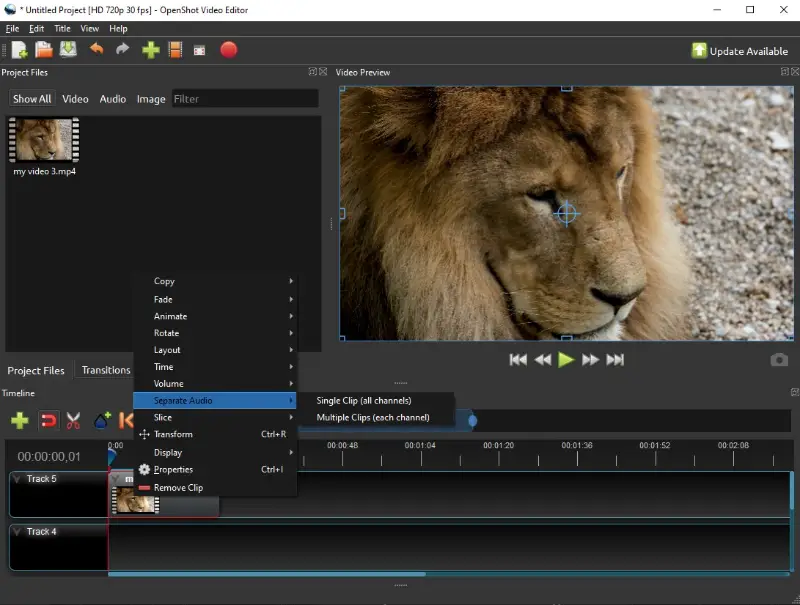Screen dimensions: 800x605
Task: Choose Remove Clip in the context menu
Action: pyautogui.click(x=215, y=488)
